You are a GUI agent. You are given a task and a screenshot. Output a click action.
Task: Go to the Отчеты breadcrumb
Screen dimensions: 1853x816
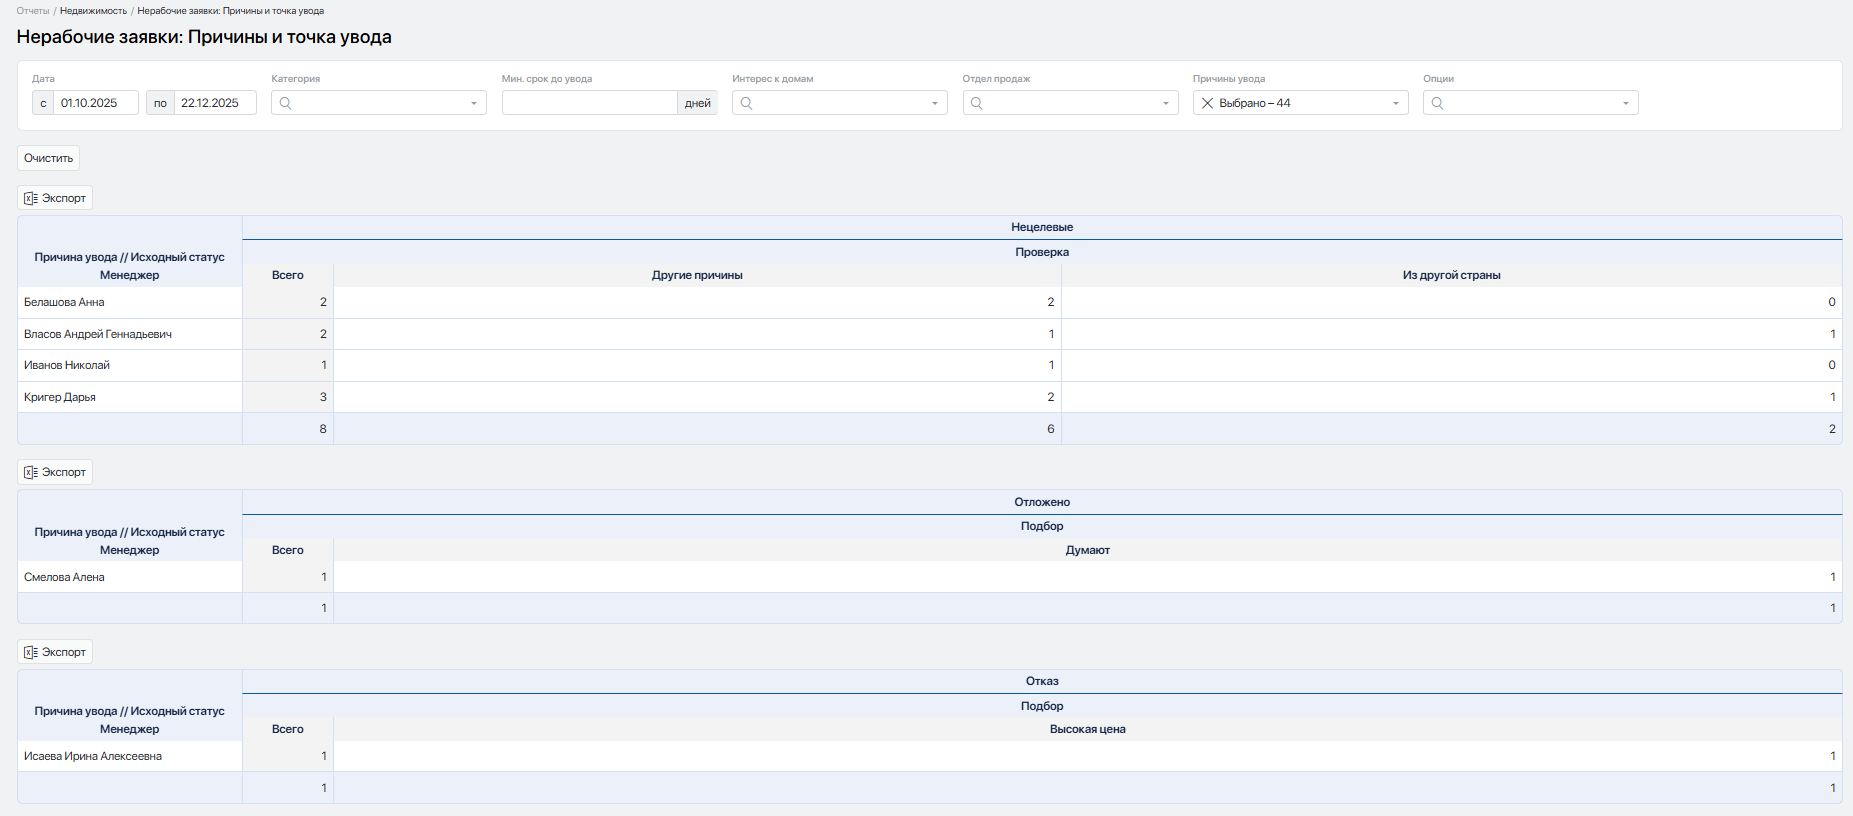click(32, 11)
